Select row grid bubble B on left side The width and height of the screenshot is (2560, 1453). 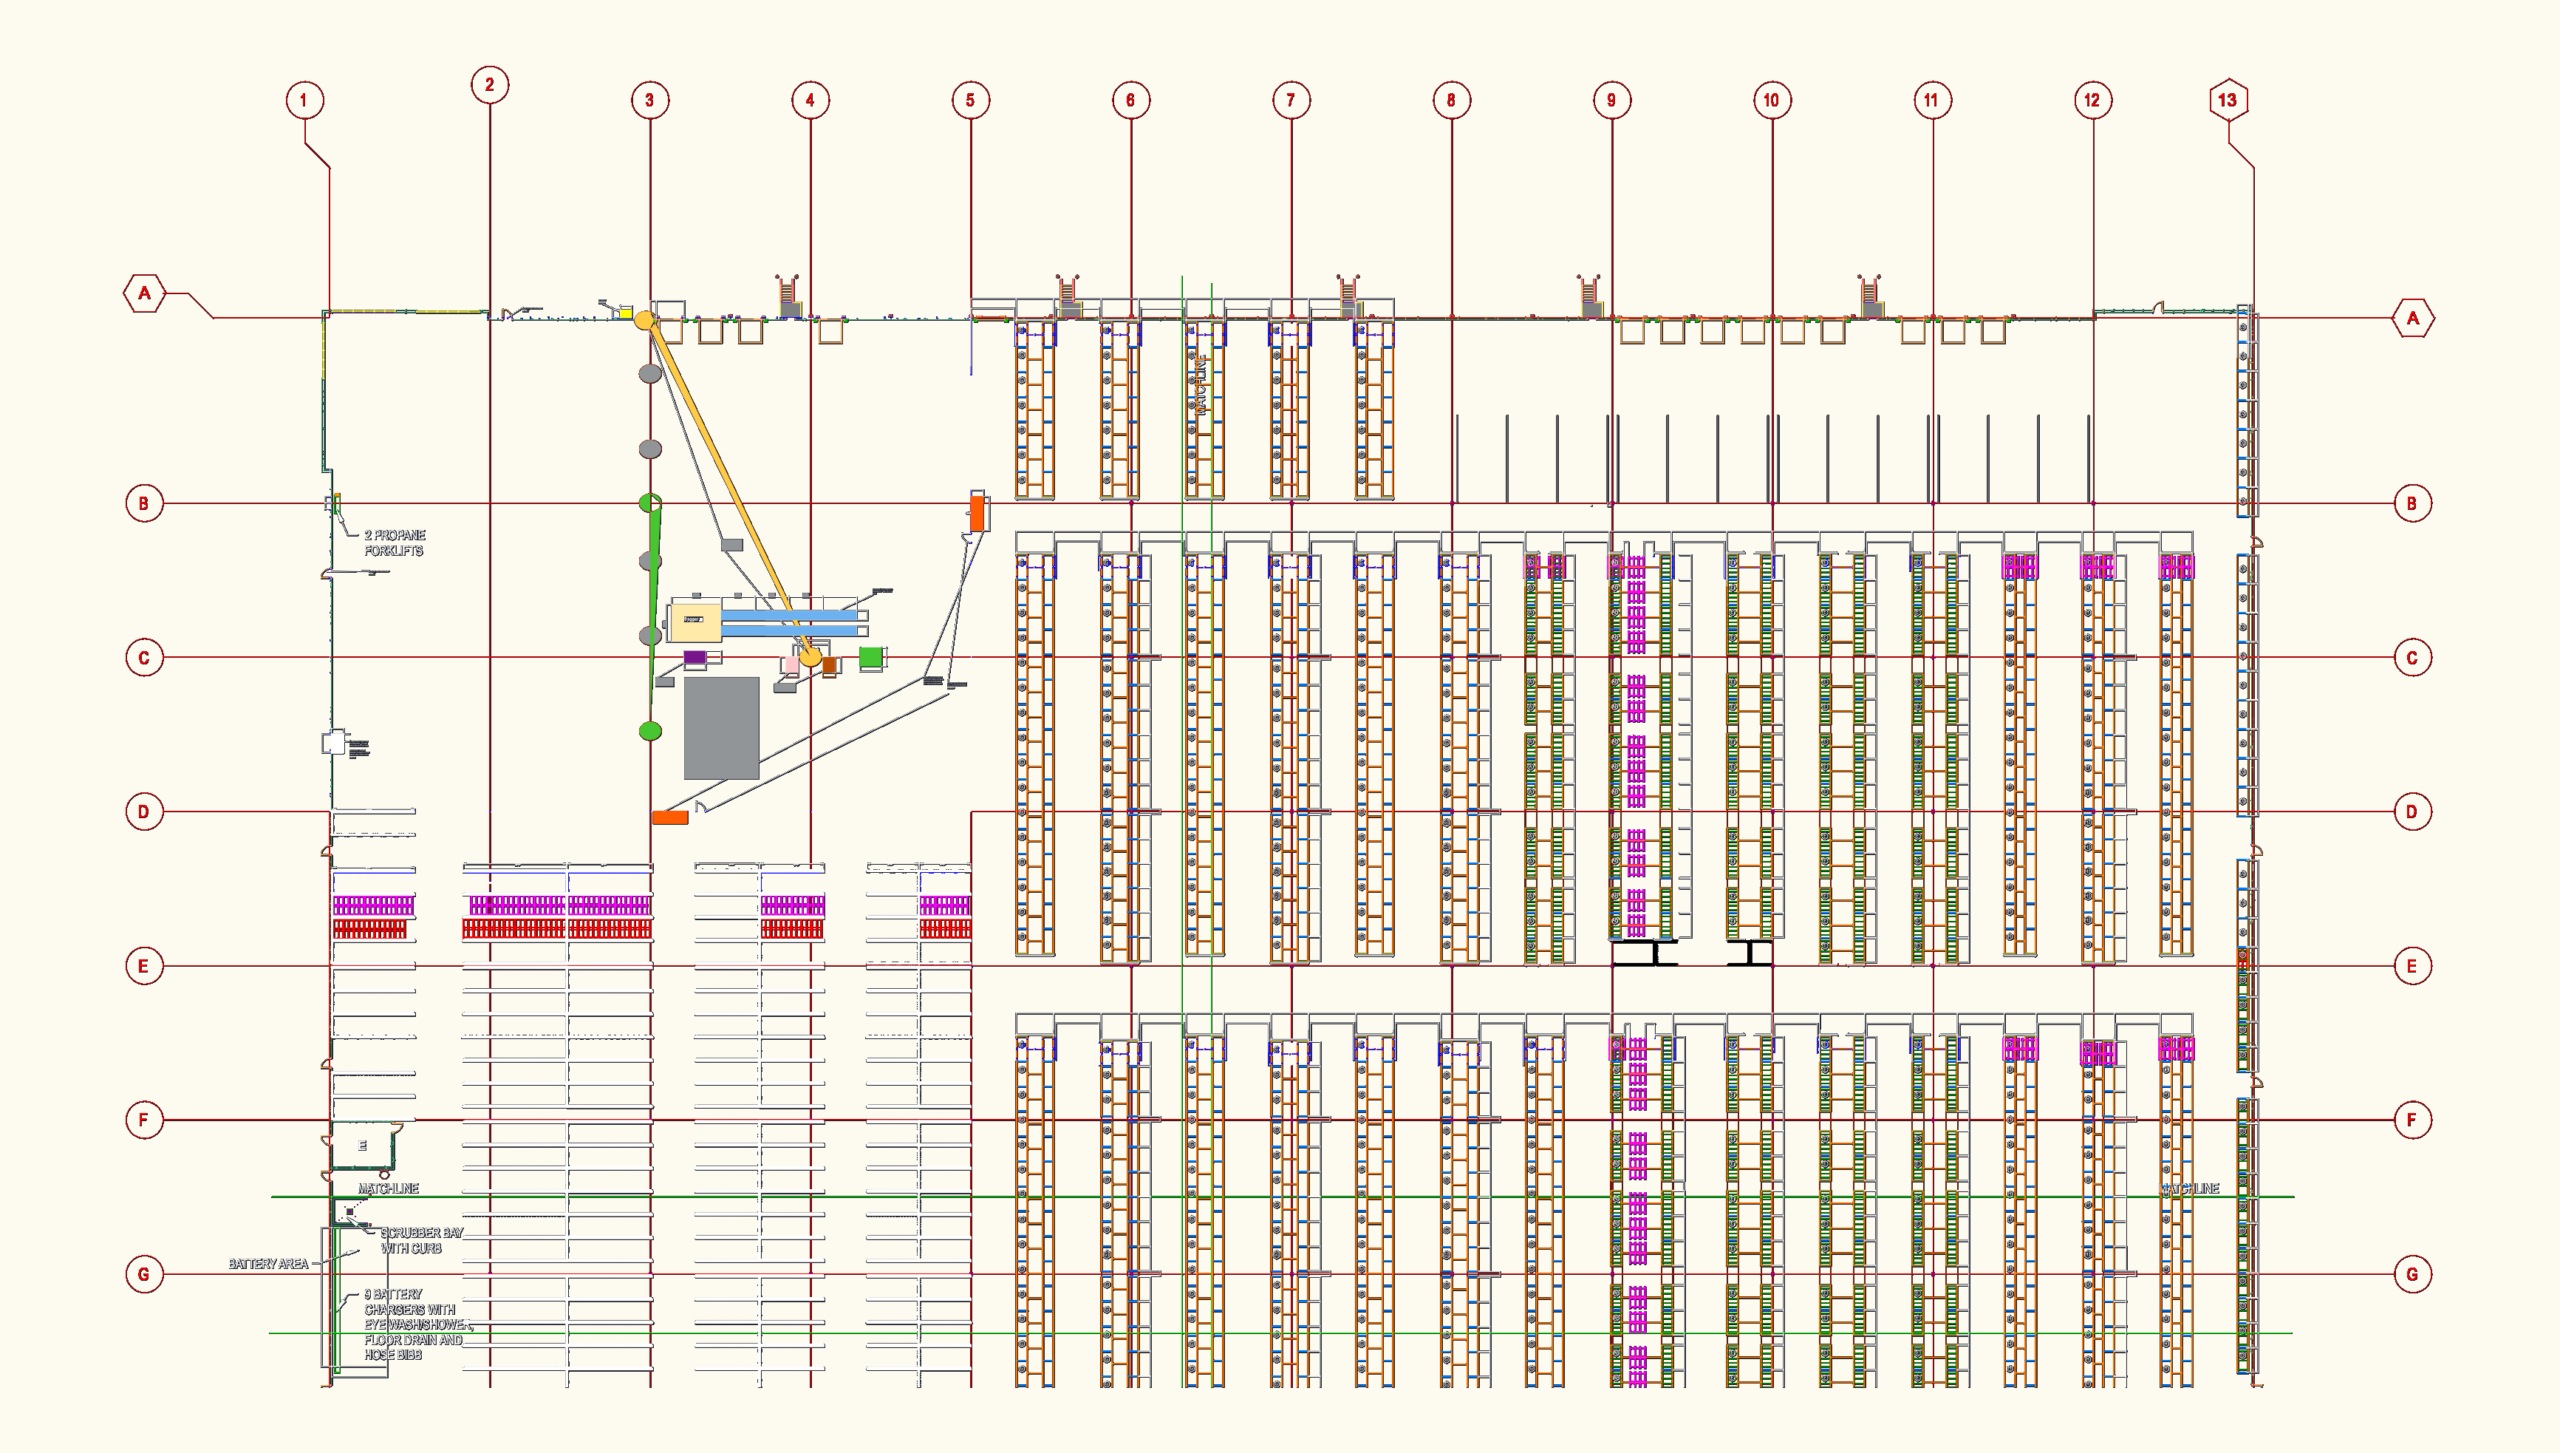click(144, 503)
